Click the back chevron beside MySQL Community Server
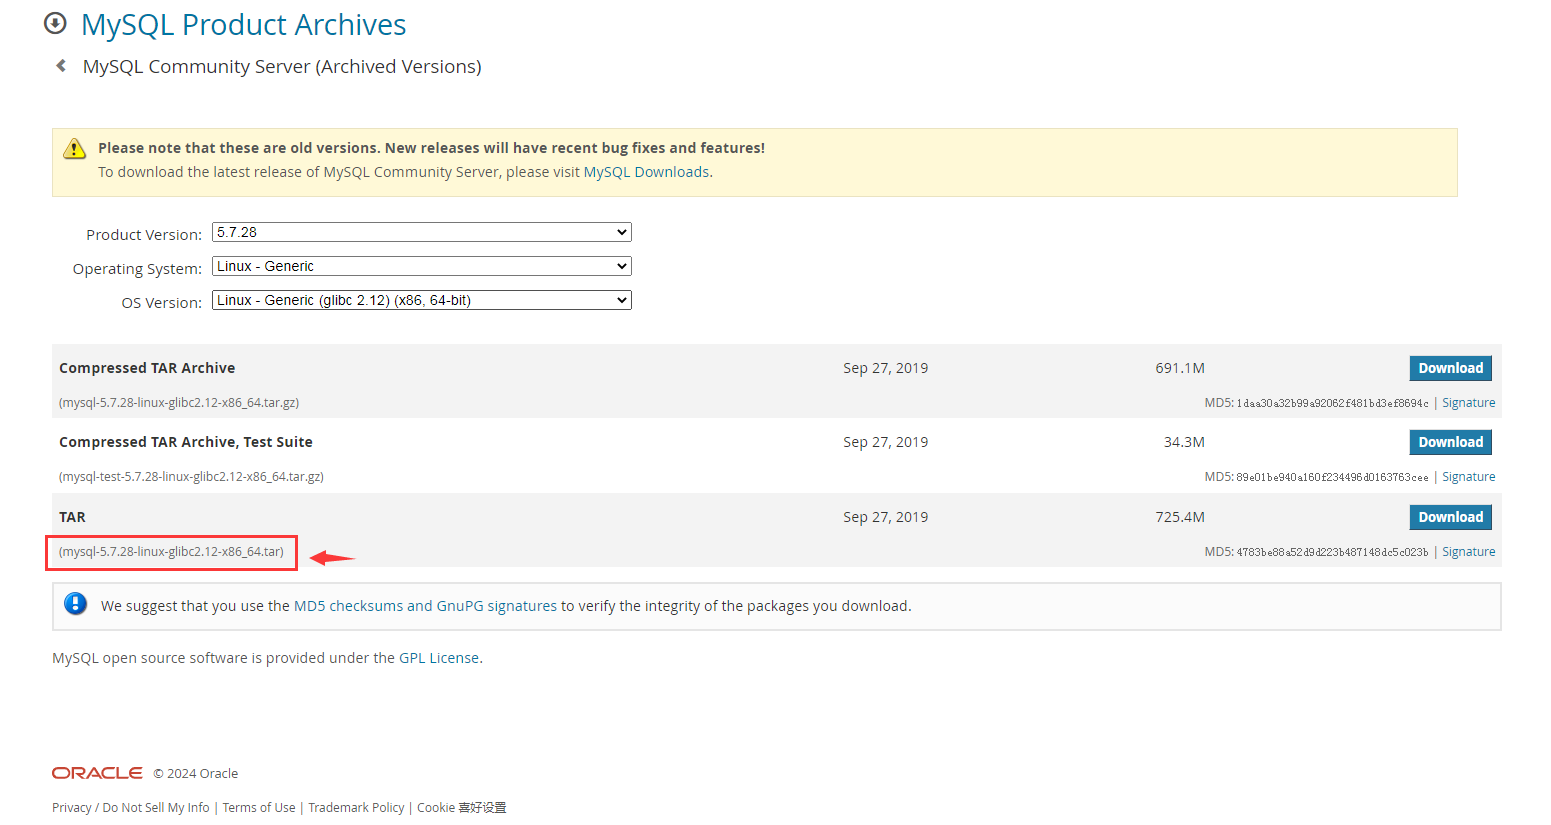 [x=61, y=66]
